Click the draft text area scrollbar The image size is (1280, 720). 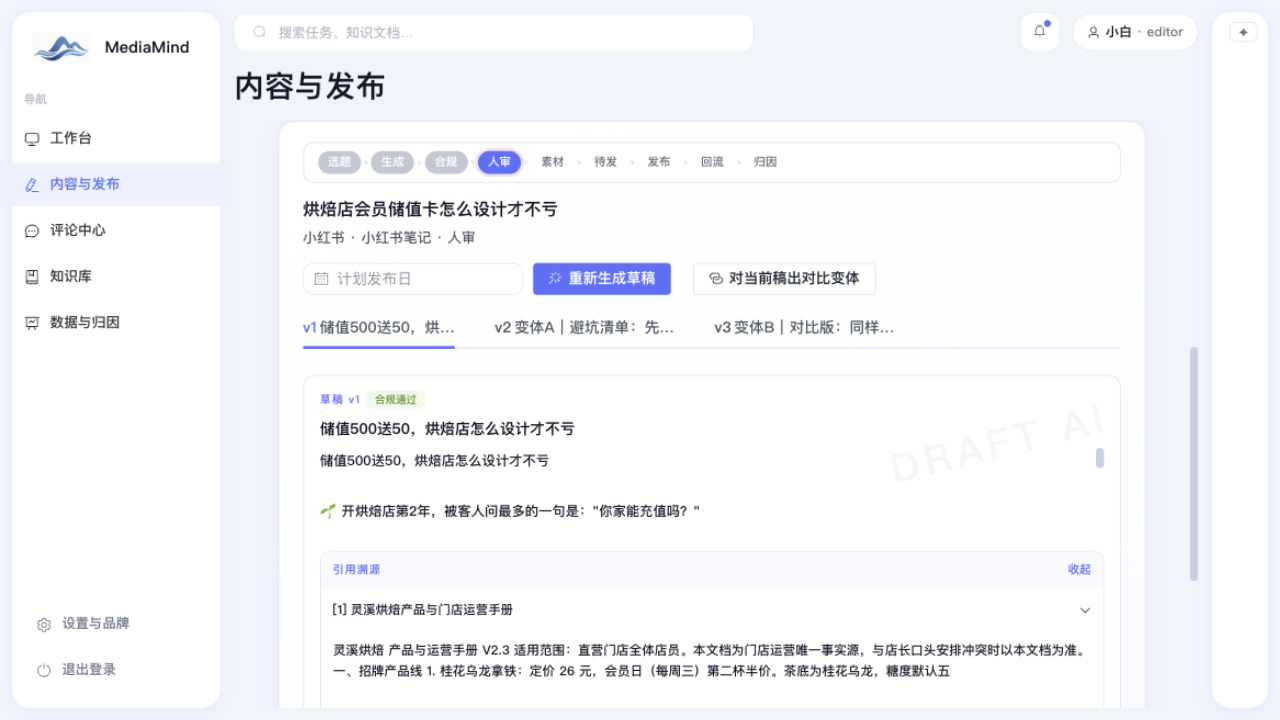coord(1100,458)
